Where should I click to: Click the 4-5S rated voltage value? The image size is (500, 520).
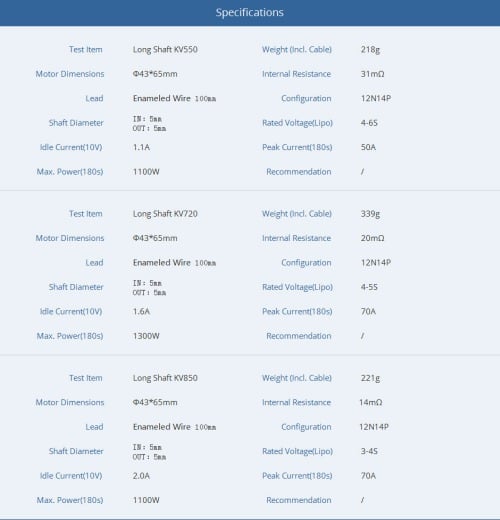coord(369,287)
